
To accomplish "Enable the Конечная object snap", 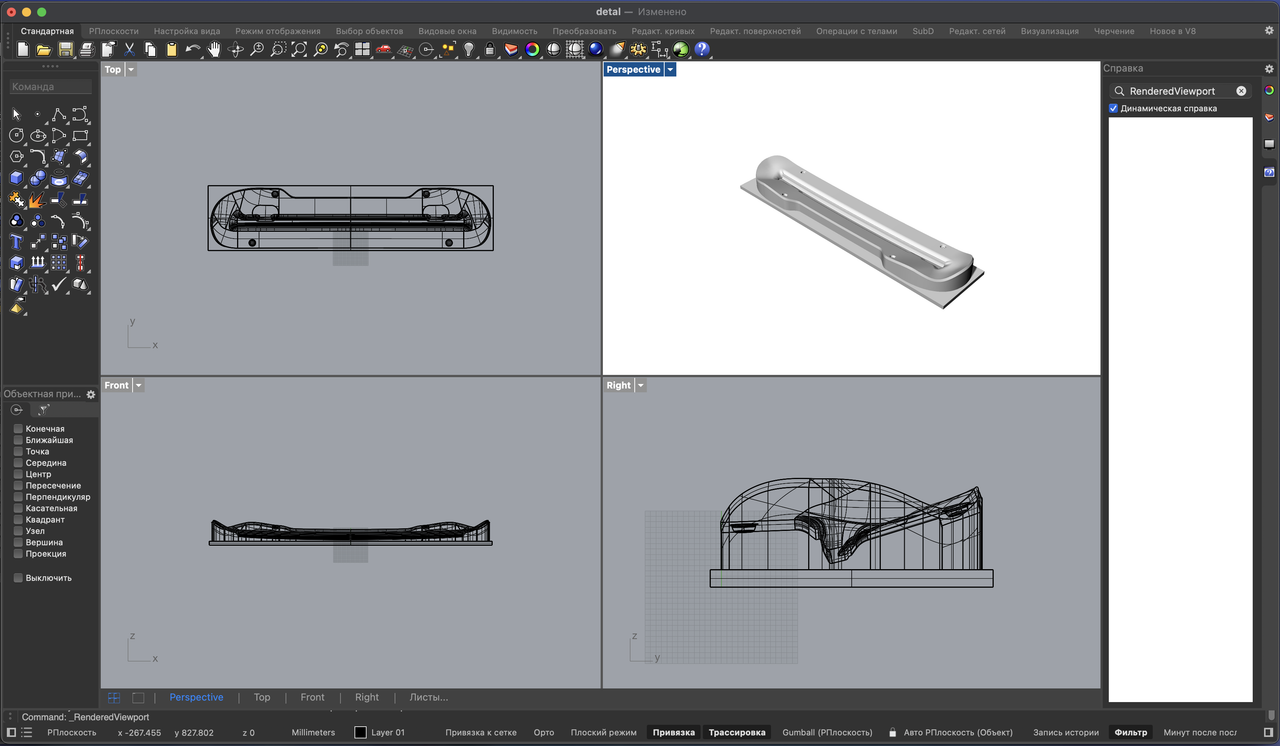I will coord(18,429).
